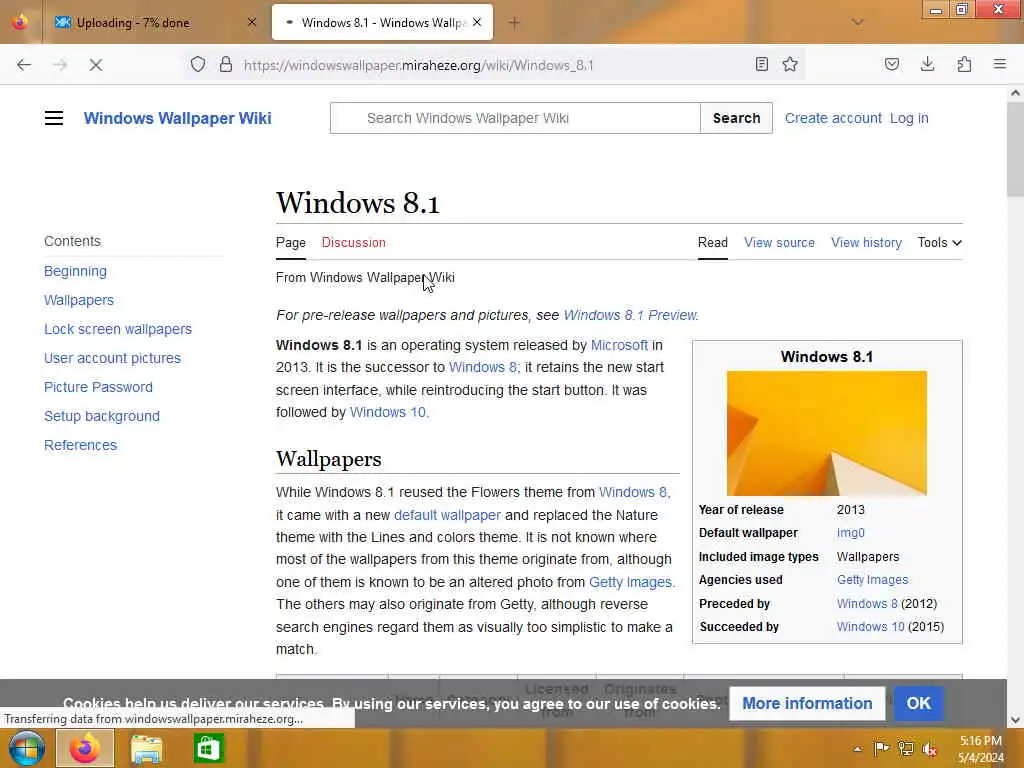Viewport: 1024px width, 768px height.
Task: Open the Windows 8.1 Preview link
Action: point(630,315)
